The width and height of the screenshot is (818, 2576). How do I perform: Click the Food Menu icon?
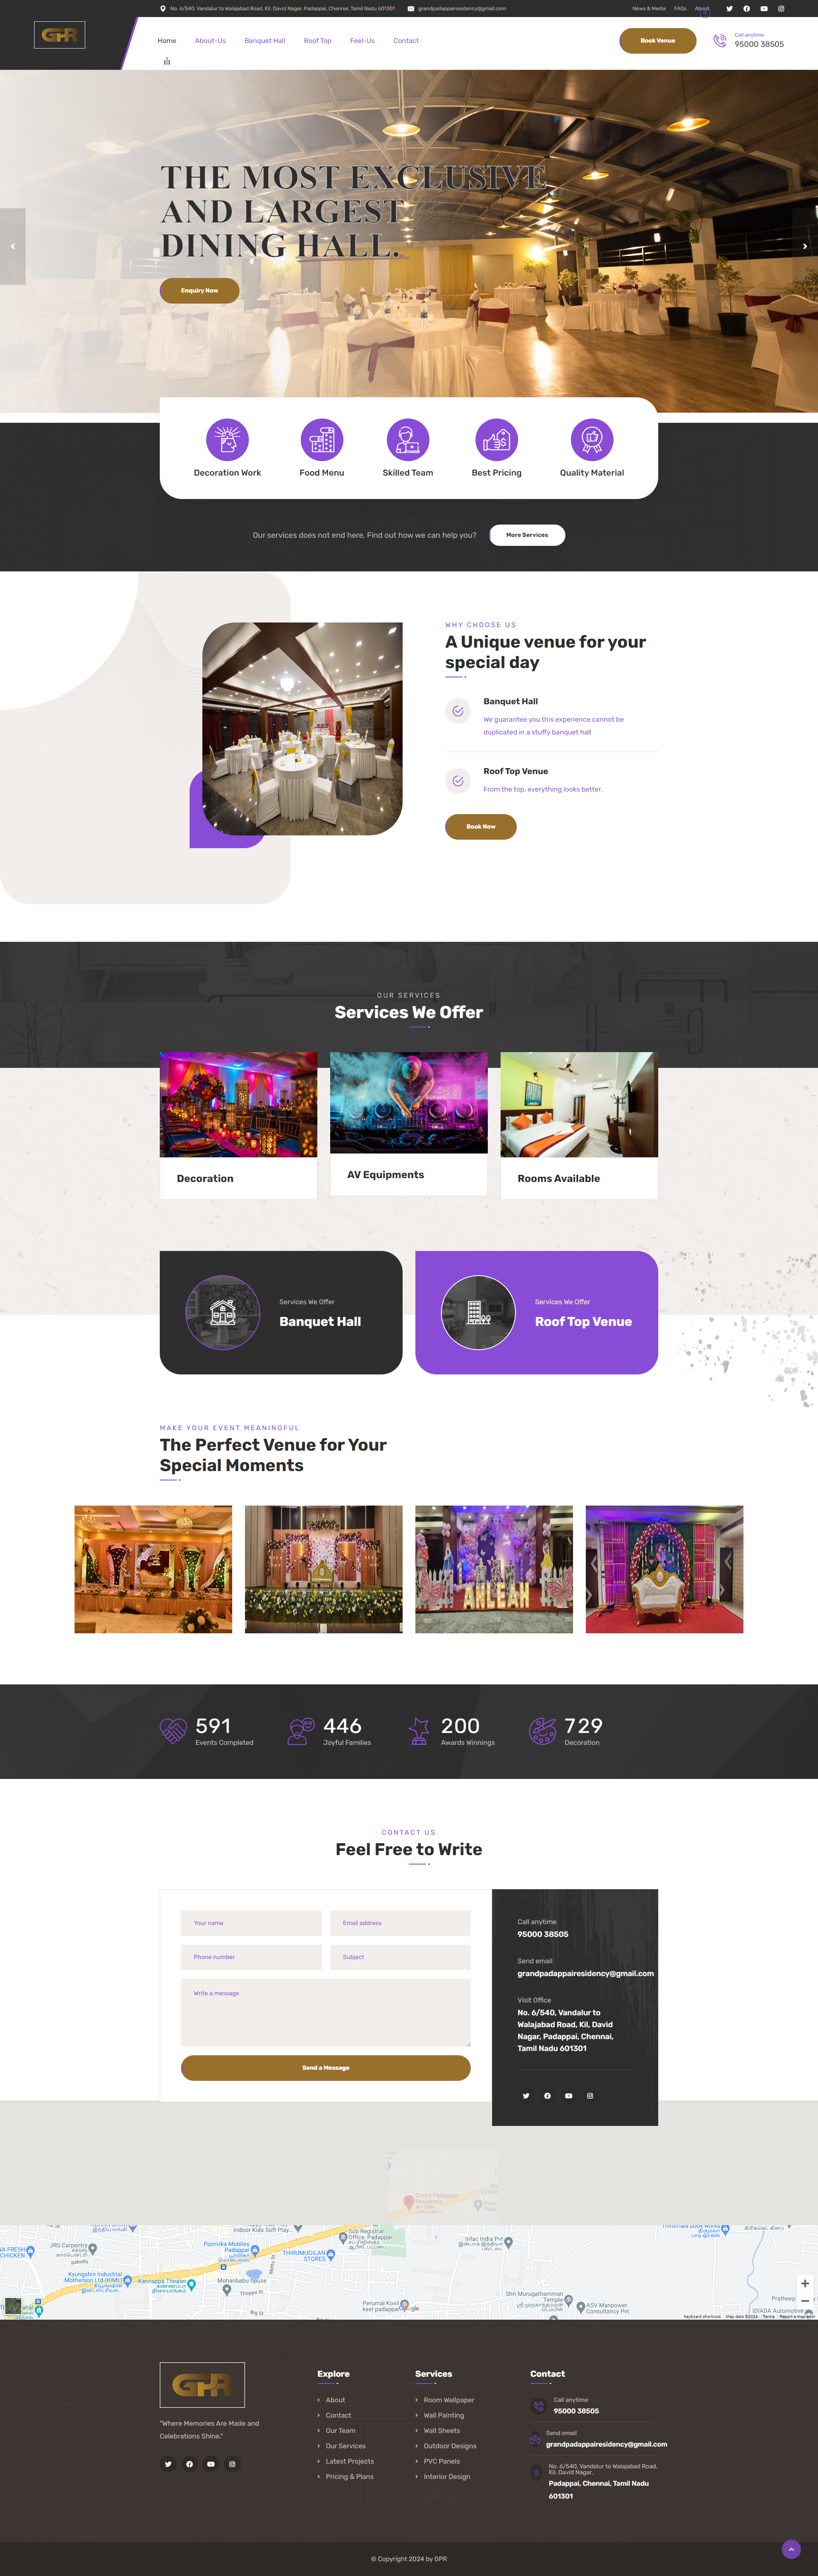coord(322,439)
